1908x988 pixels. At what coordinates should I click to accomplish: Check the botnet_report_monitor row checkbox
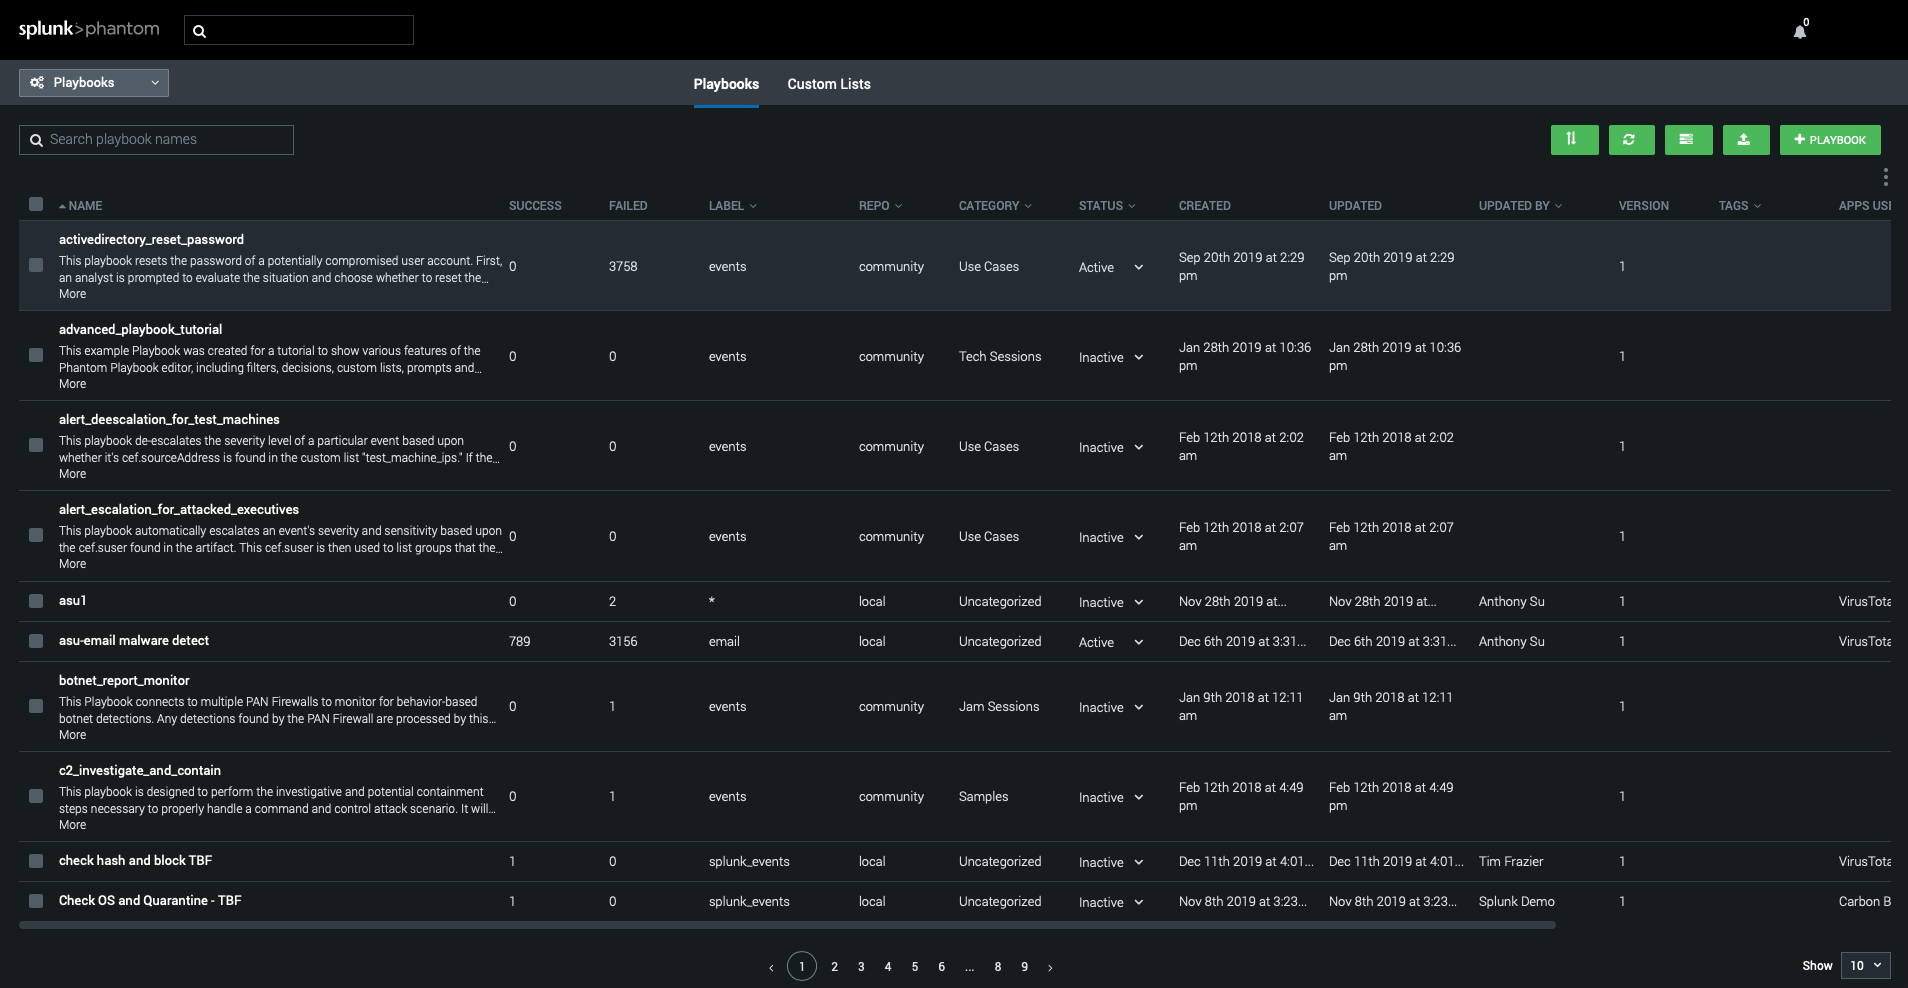(x=36, y=706)
